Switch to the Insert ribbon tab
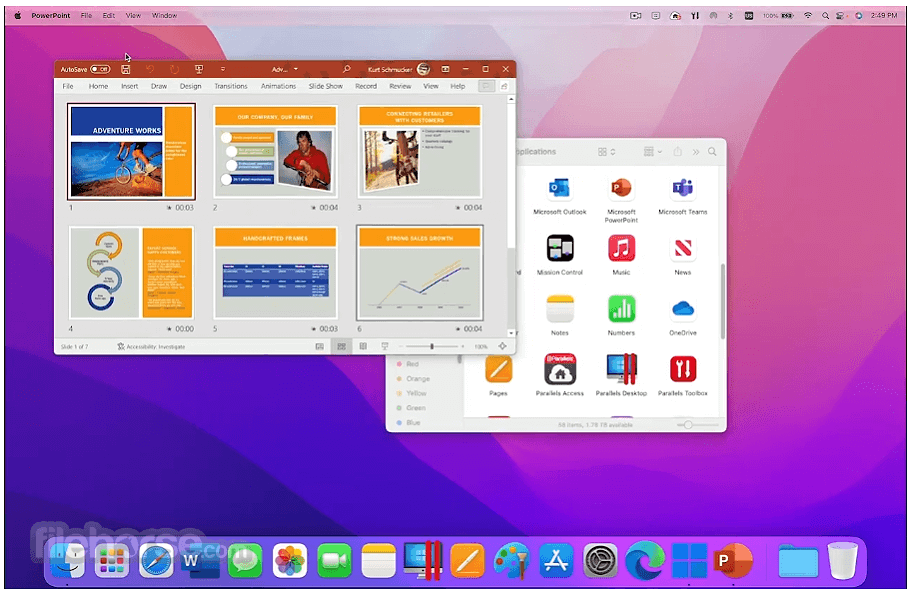 click(130, 86)
